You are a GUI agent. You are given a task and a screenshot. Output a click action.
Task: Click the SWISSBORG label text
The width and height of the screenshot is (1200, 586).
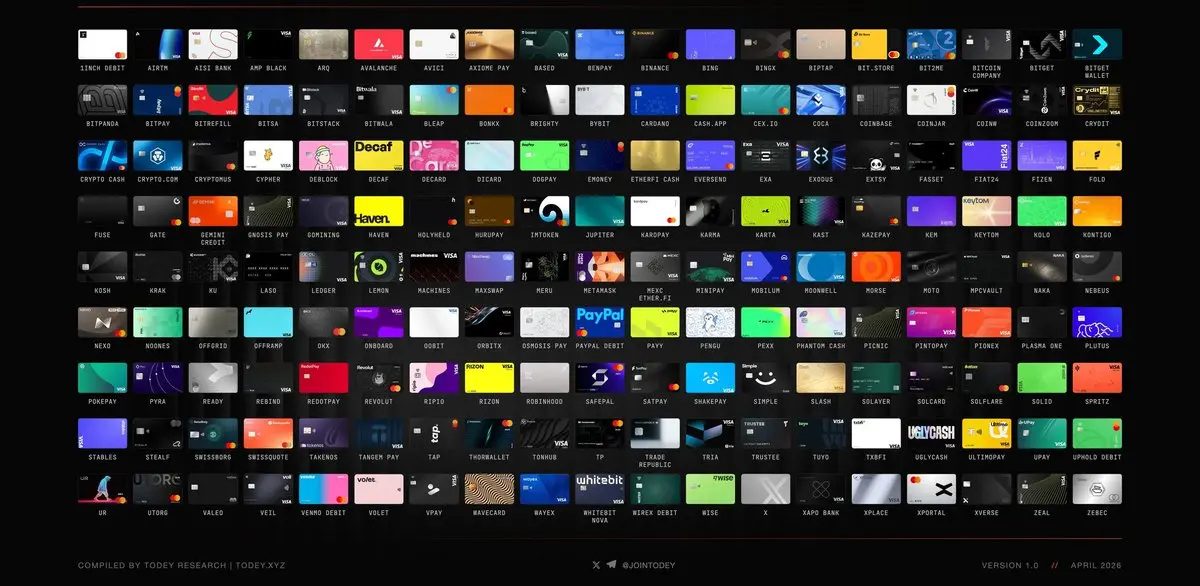[x=213, y=457]
